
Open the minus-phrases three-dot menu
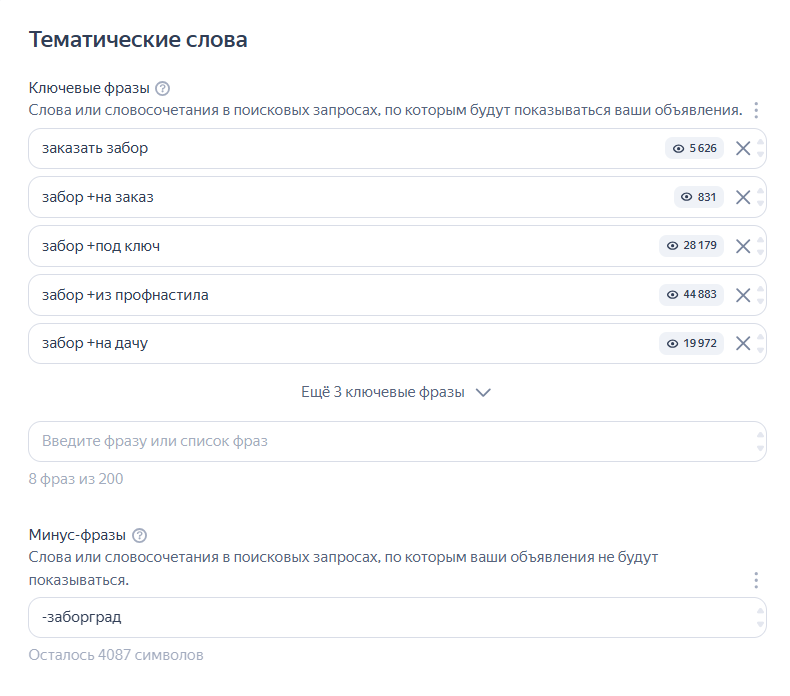point(756,580)
